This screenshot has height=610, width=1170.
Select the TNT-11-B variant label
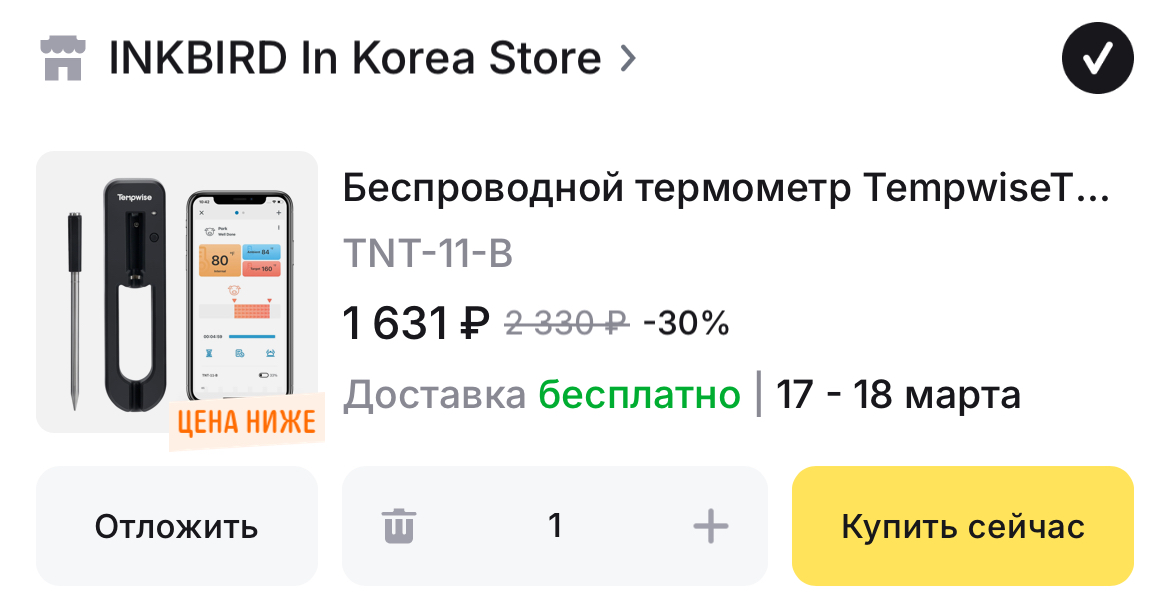tap(428, 254)
